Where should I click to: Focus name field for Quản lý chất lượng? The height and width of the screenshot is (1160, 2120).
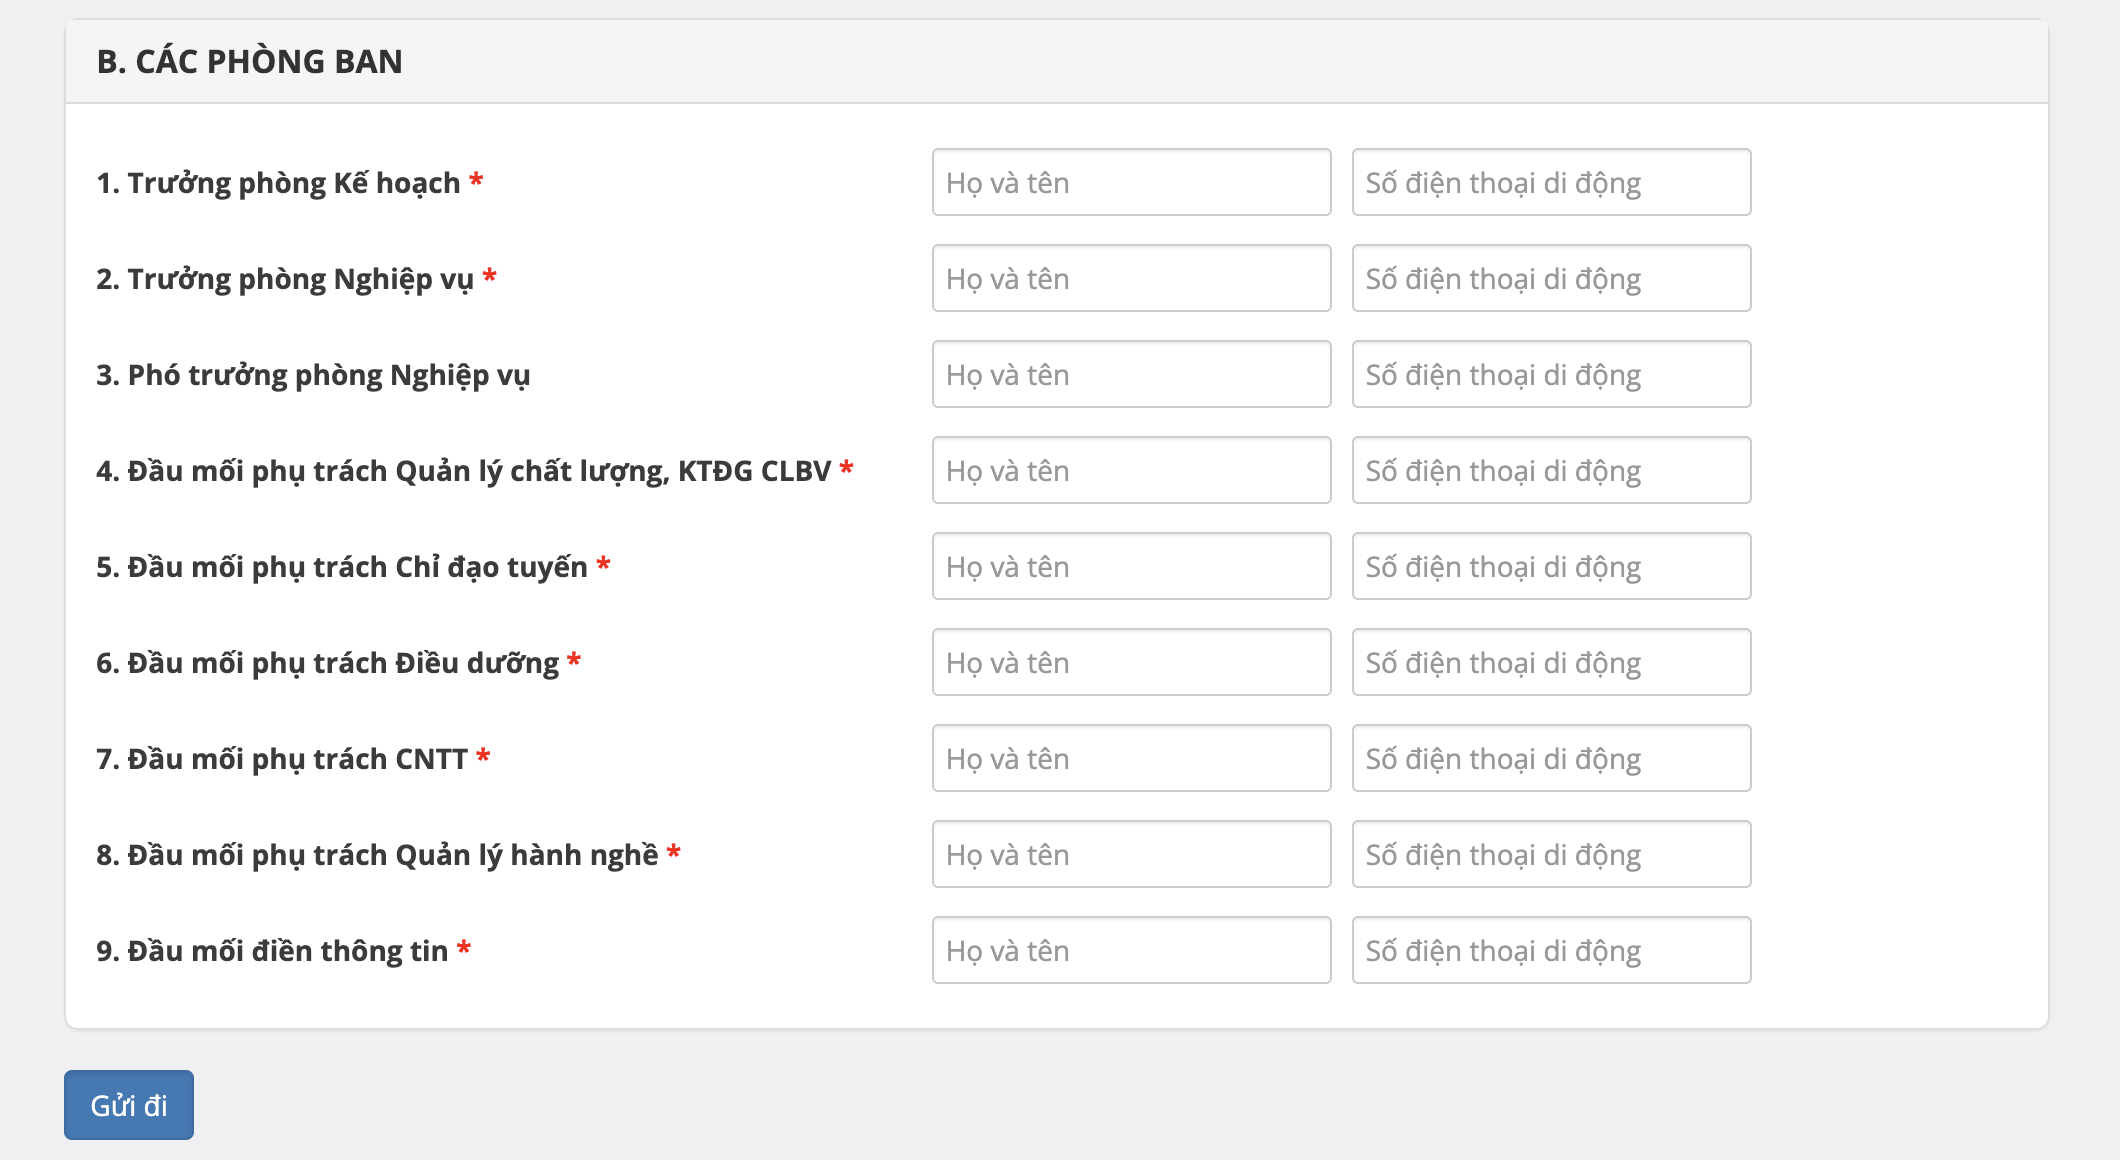[1131, 470]
